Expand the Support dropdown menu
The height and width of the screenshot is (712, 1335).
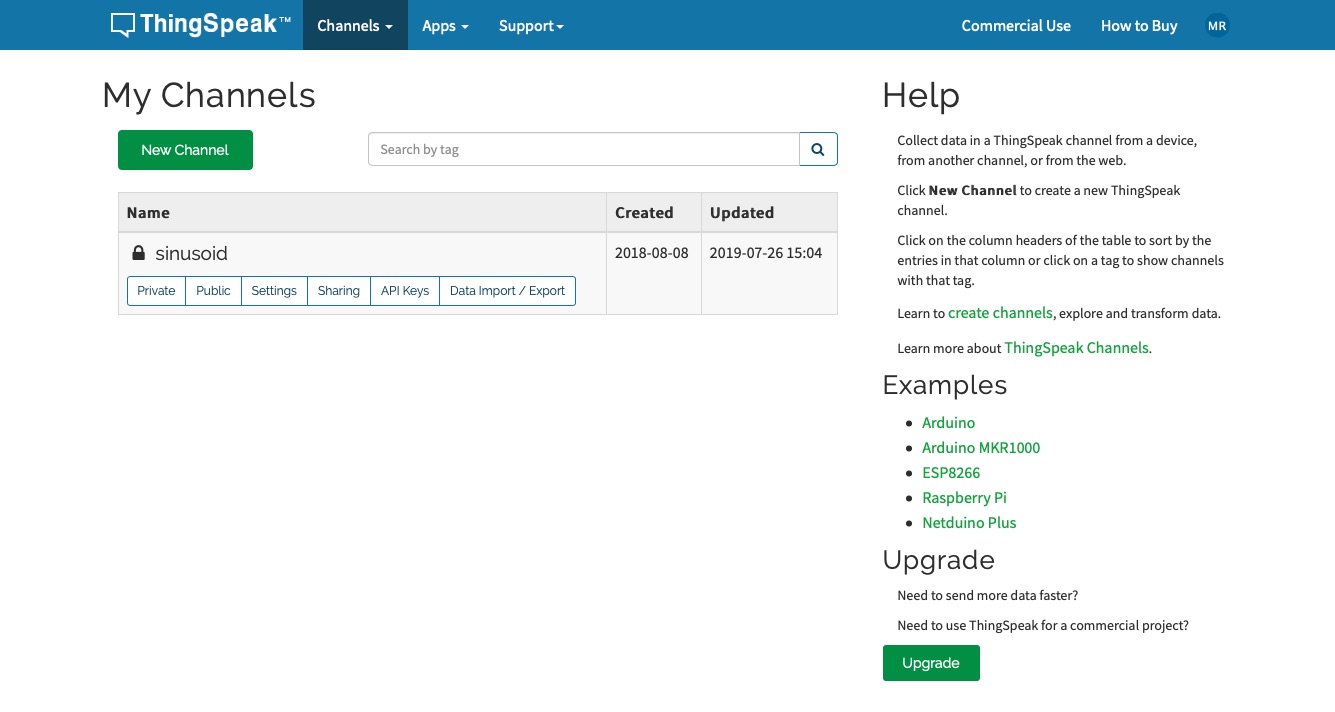pyautogui.click(x=531, y=26)
